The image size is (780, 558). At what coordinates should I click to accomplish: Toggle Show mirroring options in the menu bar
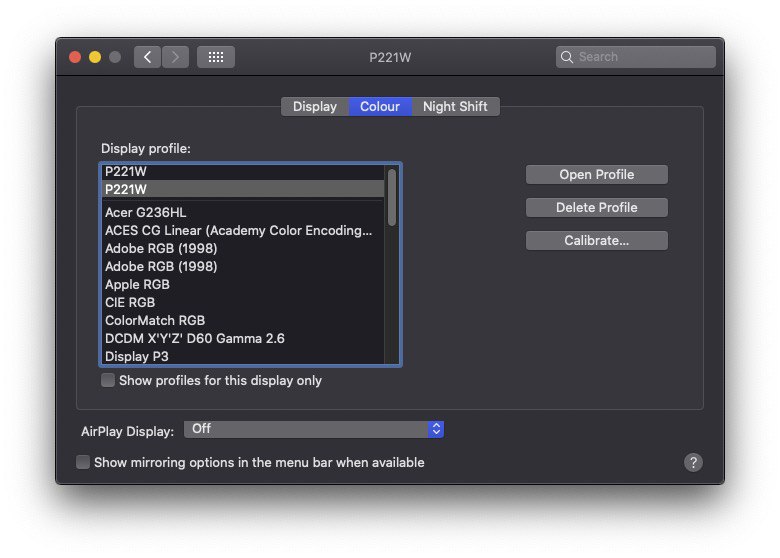83,462
